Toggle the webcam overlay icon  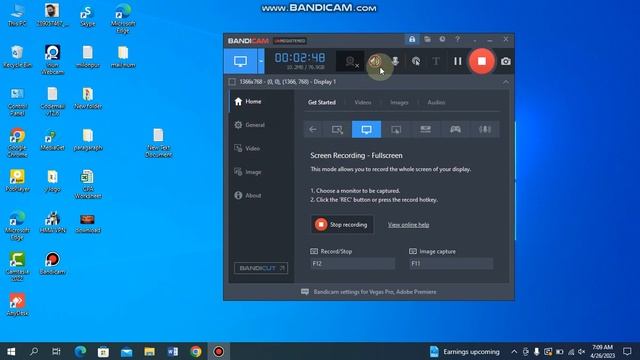350,62
